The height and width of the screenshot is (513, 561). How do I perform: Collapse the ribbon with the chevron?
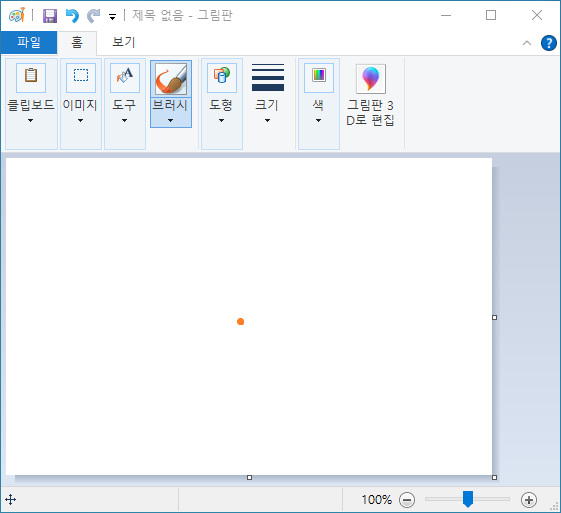click(x=527, y=43)
